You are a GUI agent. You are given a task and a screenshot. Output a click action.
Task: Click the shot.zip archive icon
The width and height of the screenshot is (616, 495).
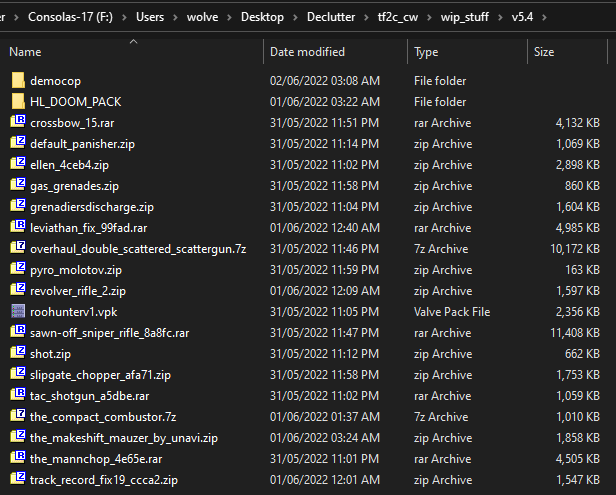(18, 353)
